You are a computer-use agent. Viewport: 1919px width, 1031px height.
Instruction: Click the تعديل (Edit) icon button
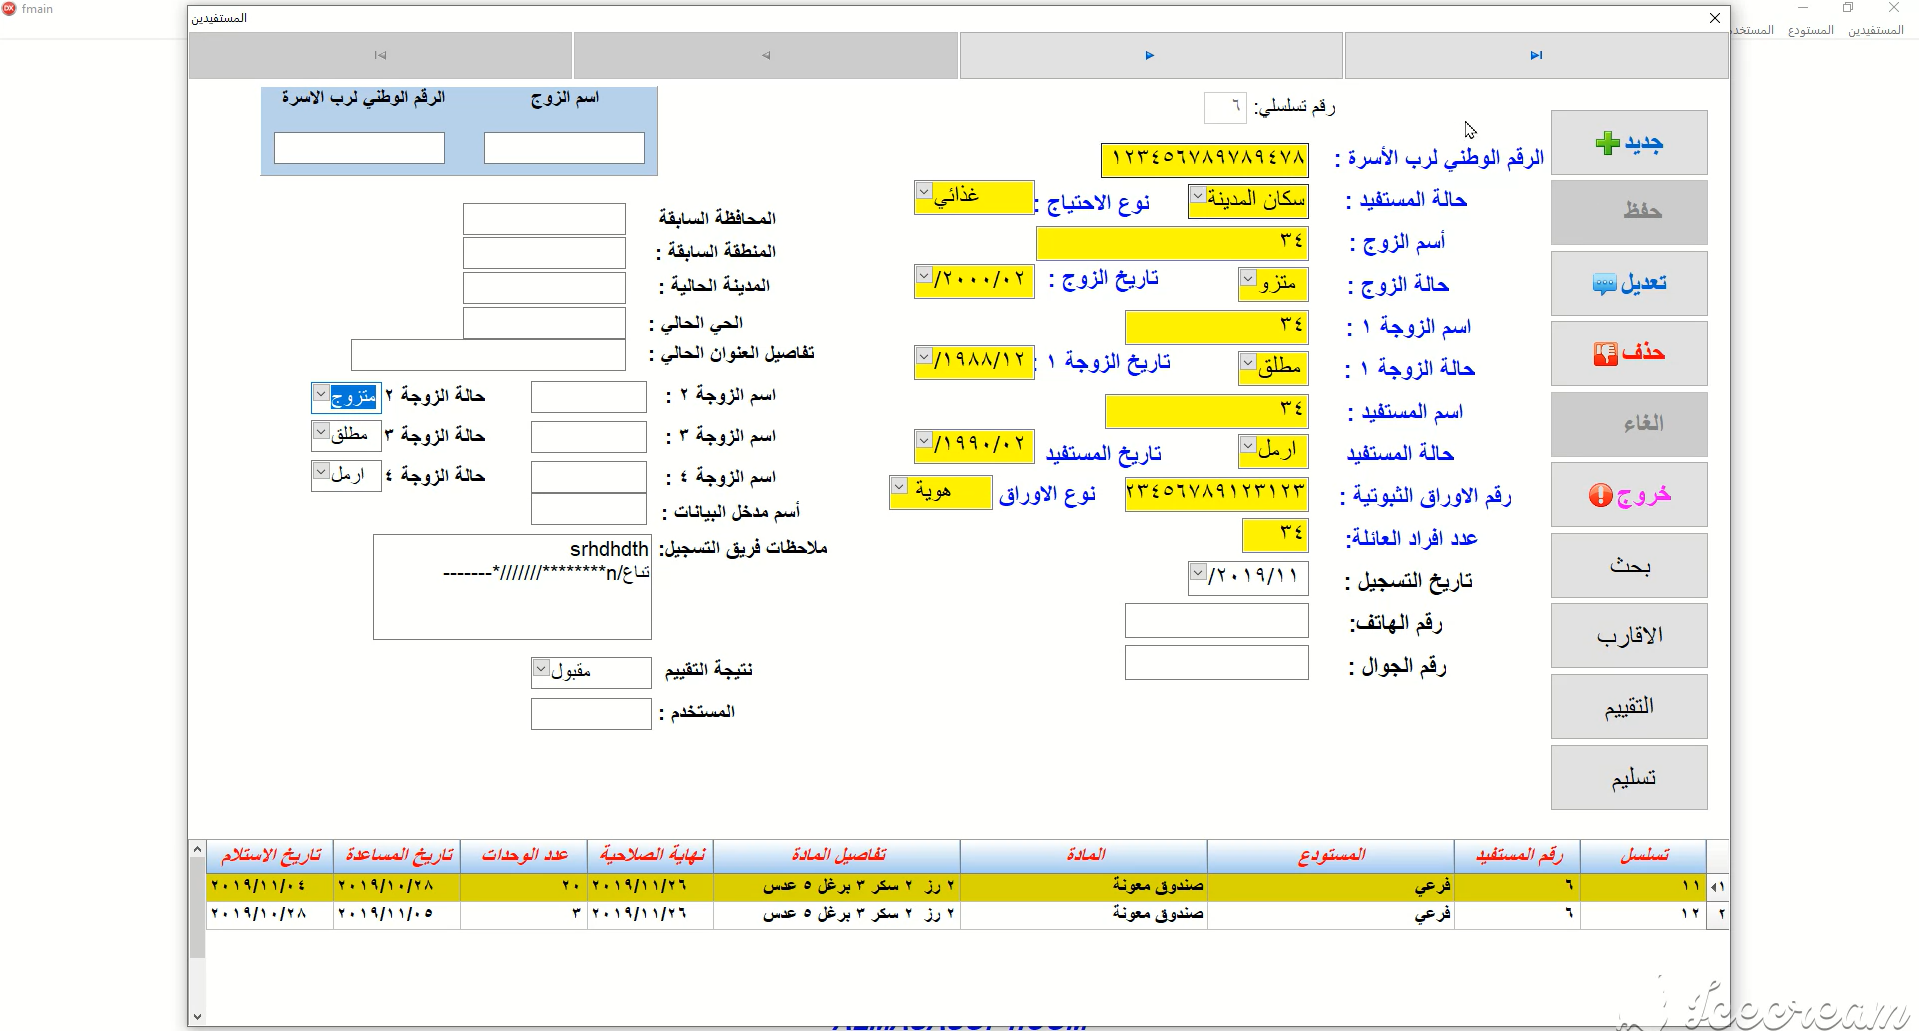click(x=1627, y=283)
